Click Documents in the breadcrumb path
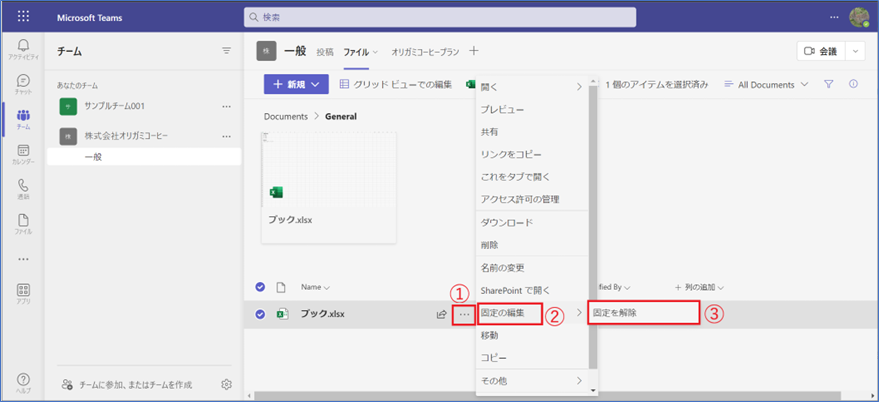The width and height of the screenshot is (879, 402). [x=285, y=116]
